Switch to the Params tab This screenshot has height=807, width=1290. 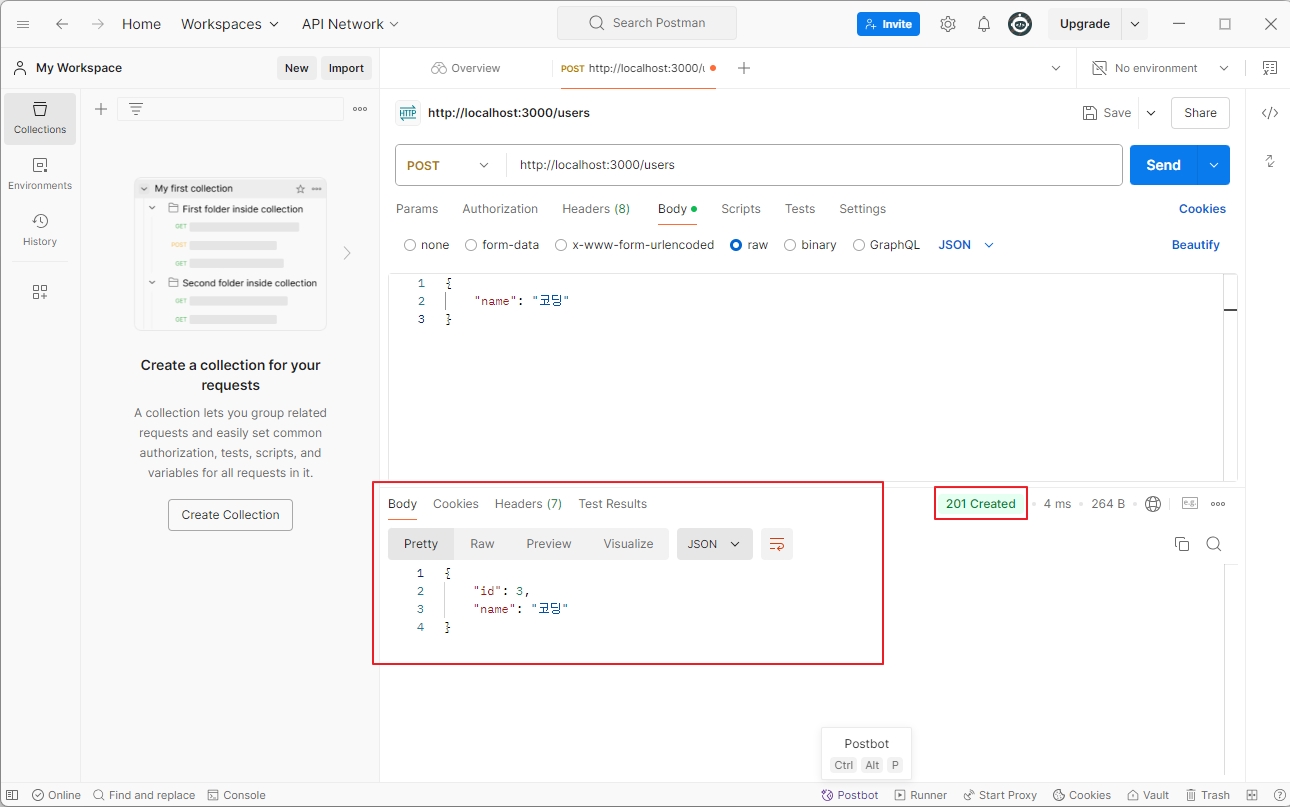[x=417, y=209]
